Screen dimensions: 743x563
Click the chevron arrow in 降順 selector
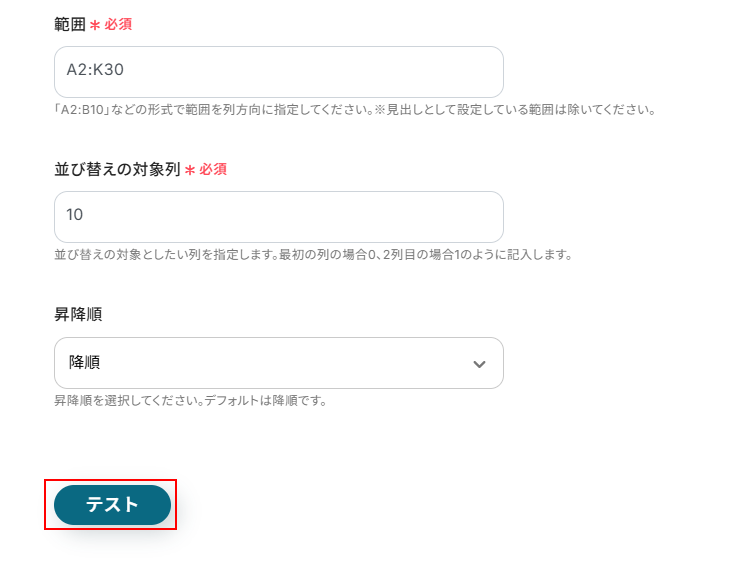click(x=479, y=364)
